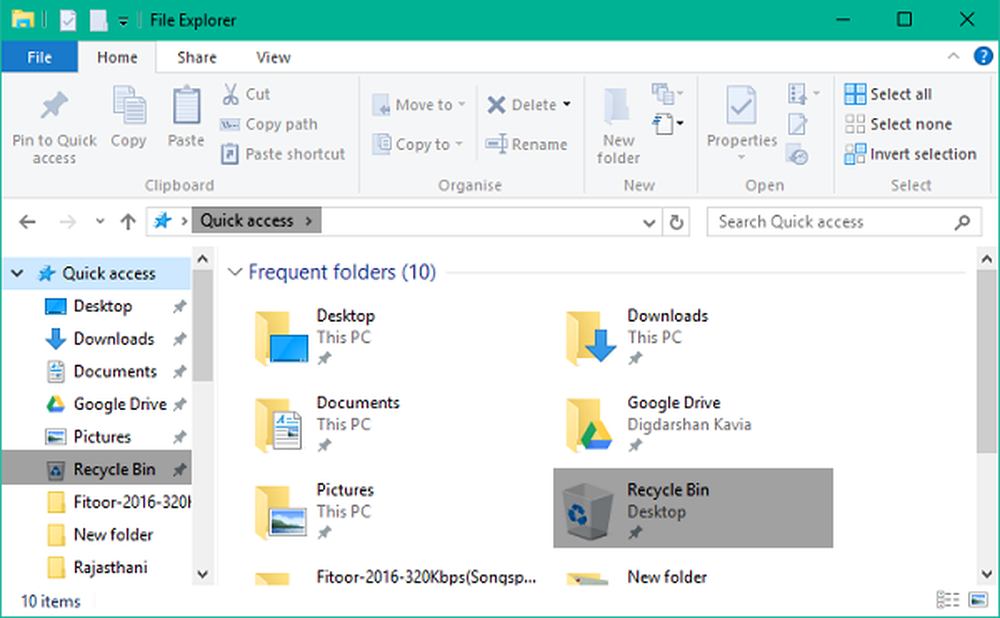Click the Search Quick access field

832,222
